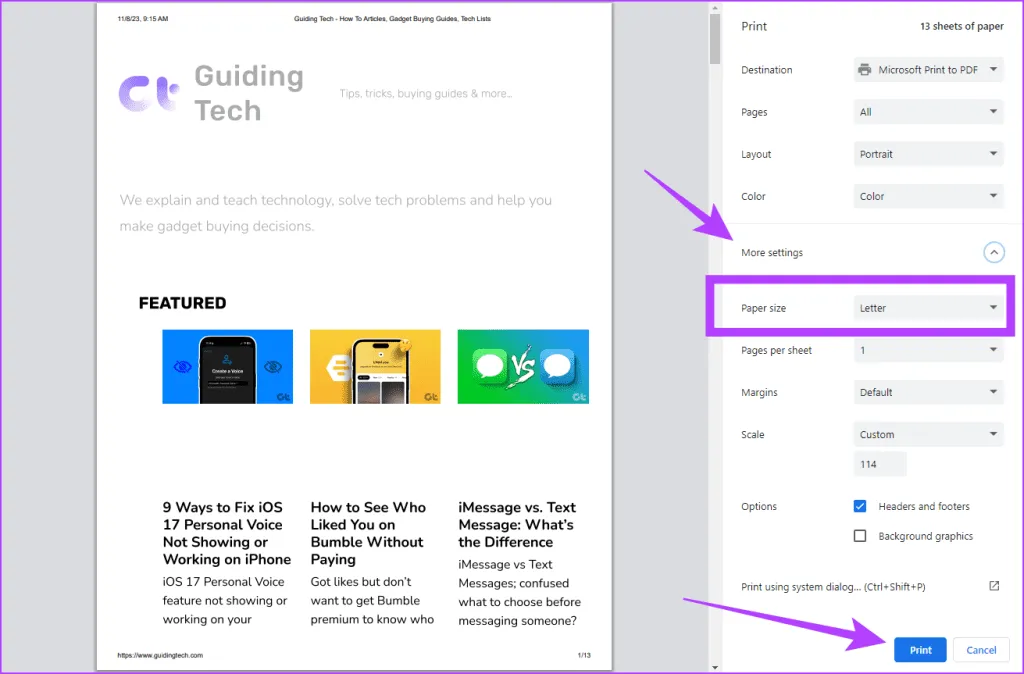Open the Color mode dropdown

click(928, 196)
